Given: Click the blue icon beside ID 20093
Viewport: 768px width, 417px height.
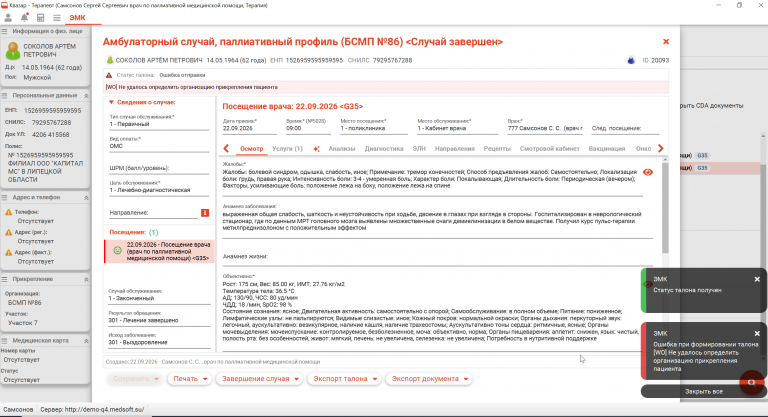Looking at the screenshot, I should click(x=631, y=60).
